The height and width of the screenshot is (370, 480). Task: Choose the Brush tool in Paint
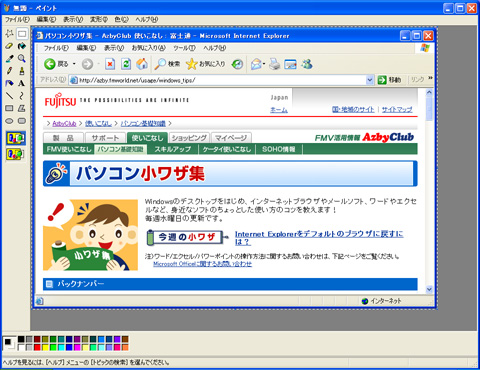[x=22, y=71]
